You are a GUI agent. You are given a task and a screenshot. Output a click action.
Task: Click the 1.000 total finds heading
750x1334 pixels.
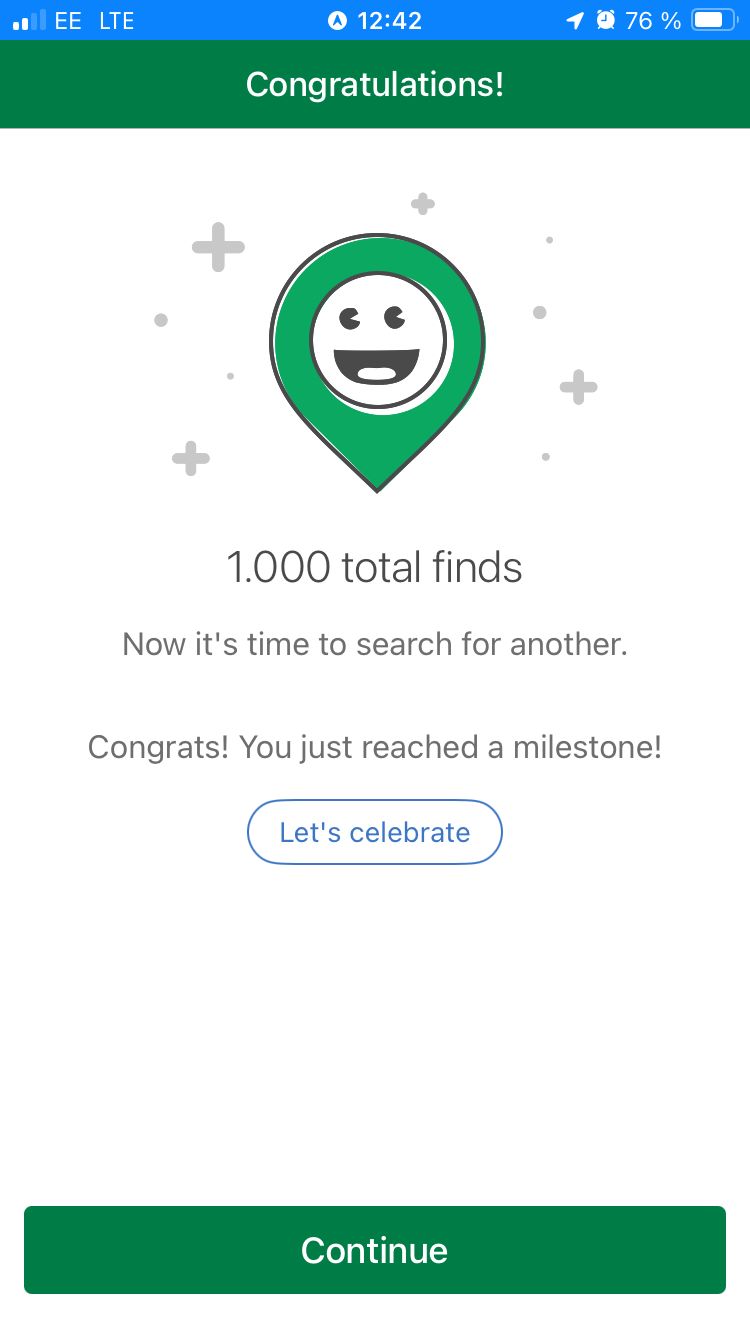(x=375, y=567)
